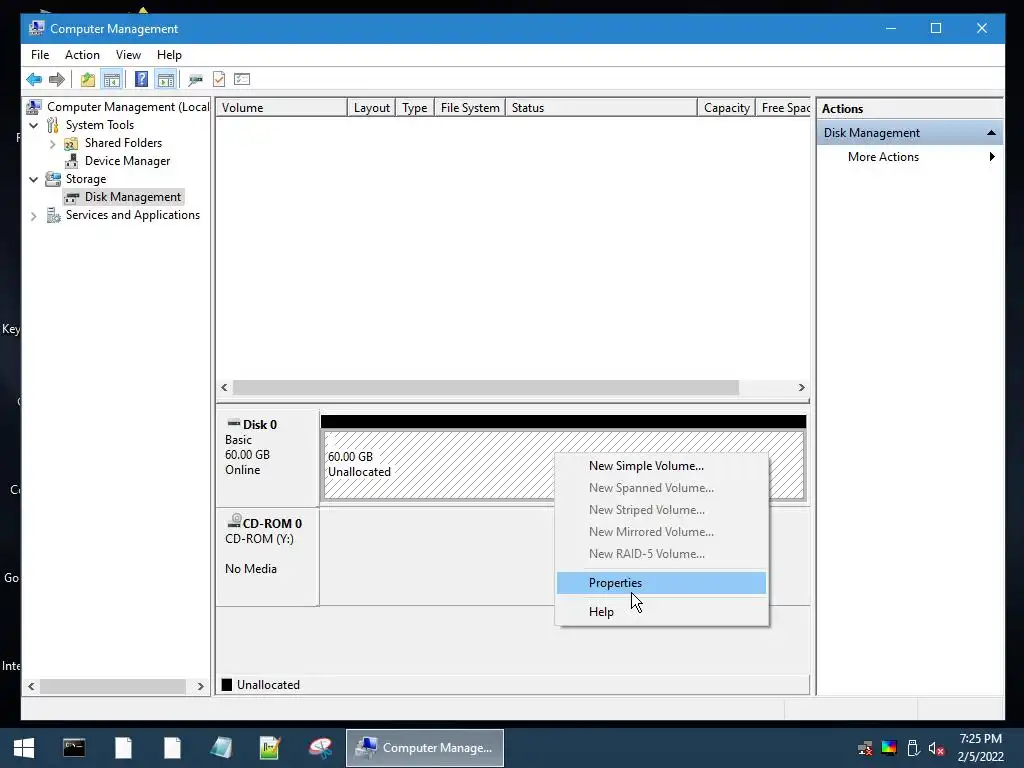Sort by the Type column header
1024x768 pixels.
[415, 108]
